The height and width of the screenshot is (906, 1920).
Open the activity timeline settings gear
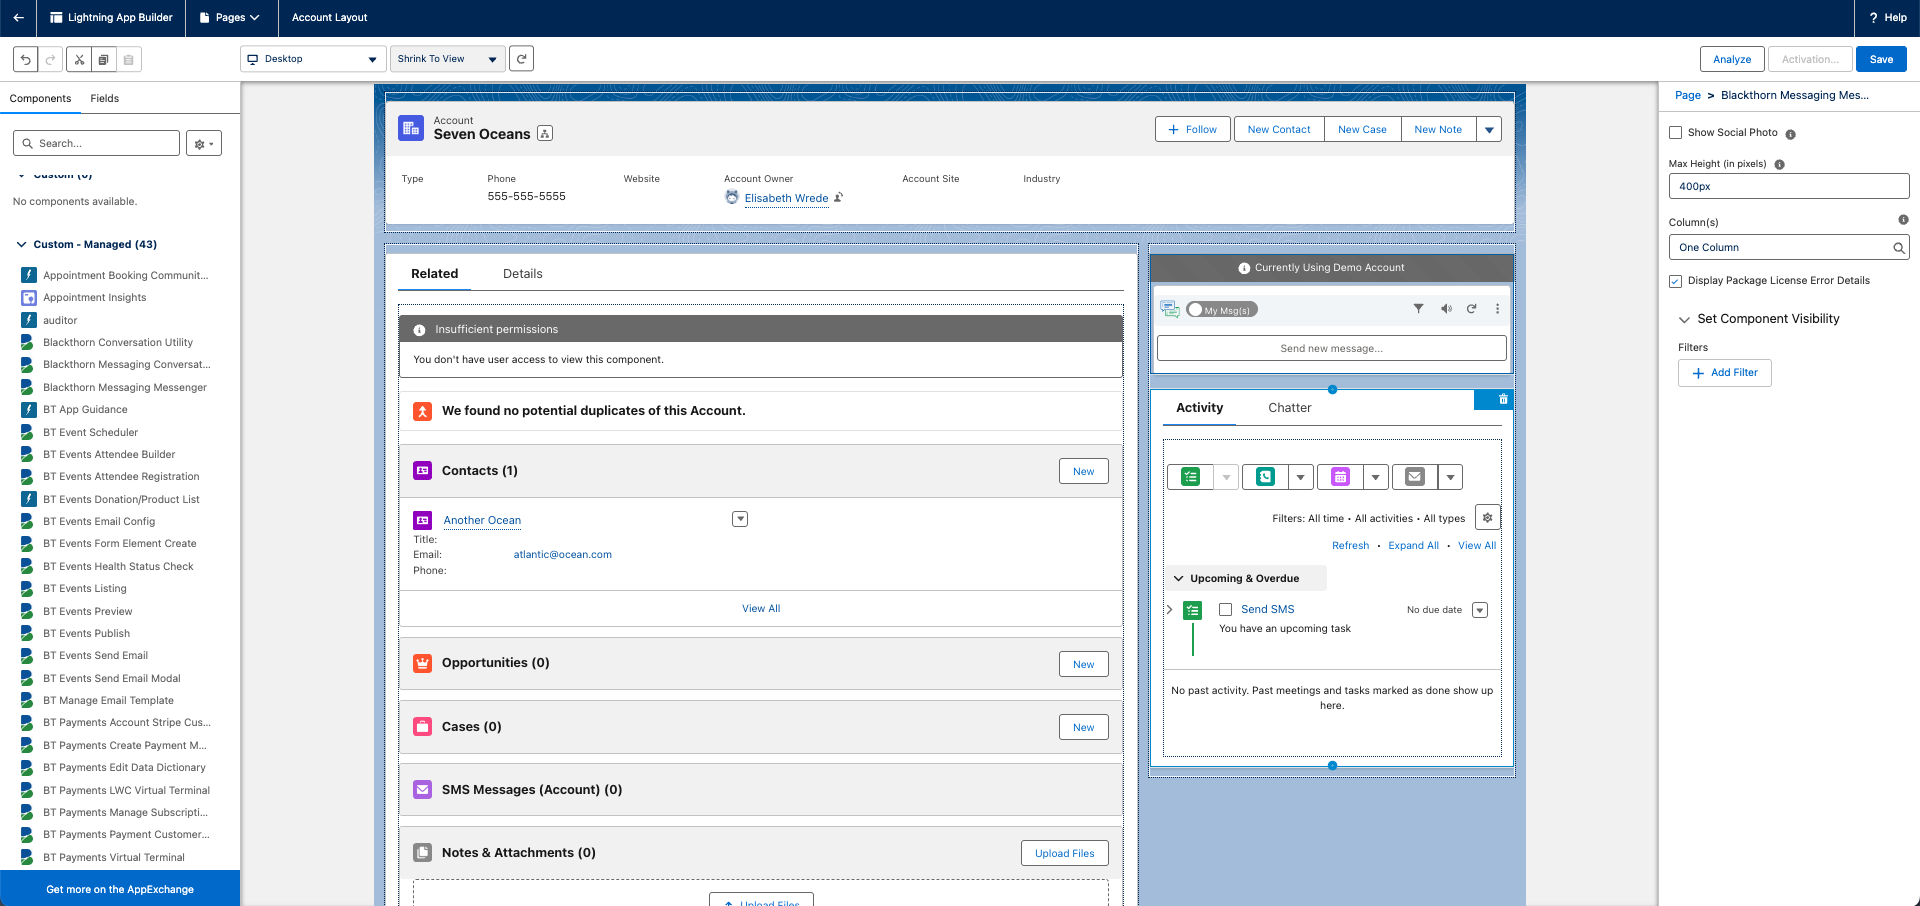[x=1488, y=518]
